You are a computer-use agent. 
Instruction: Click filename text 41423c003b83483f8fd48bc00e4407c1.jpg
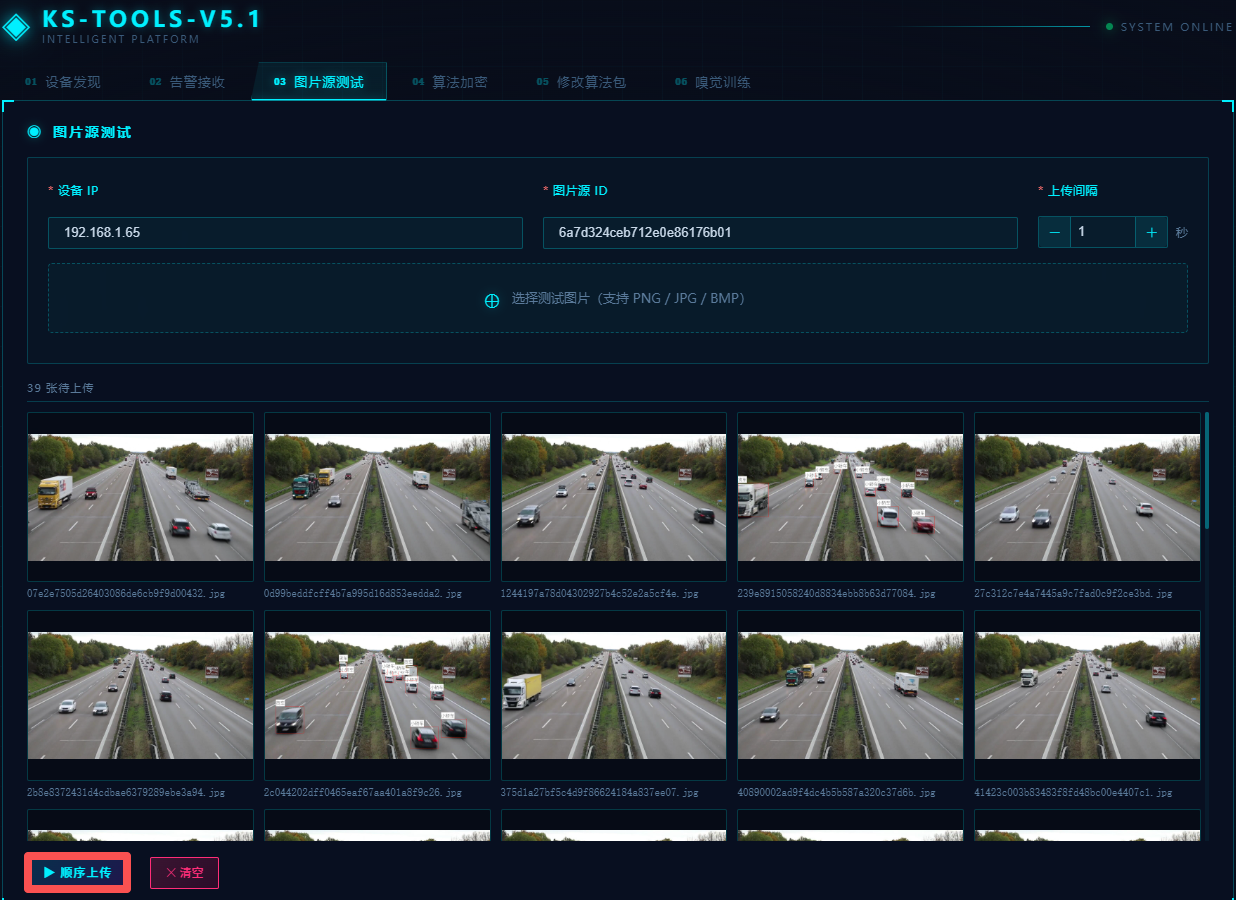click(x=1073, y=792)
